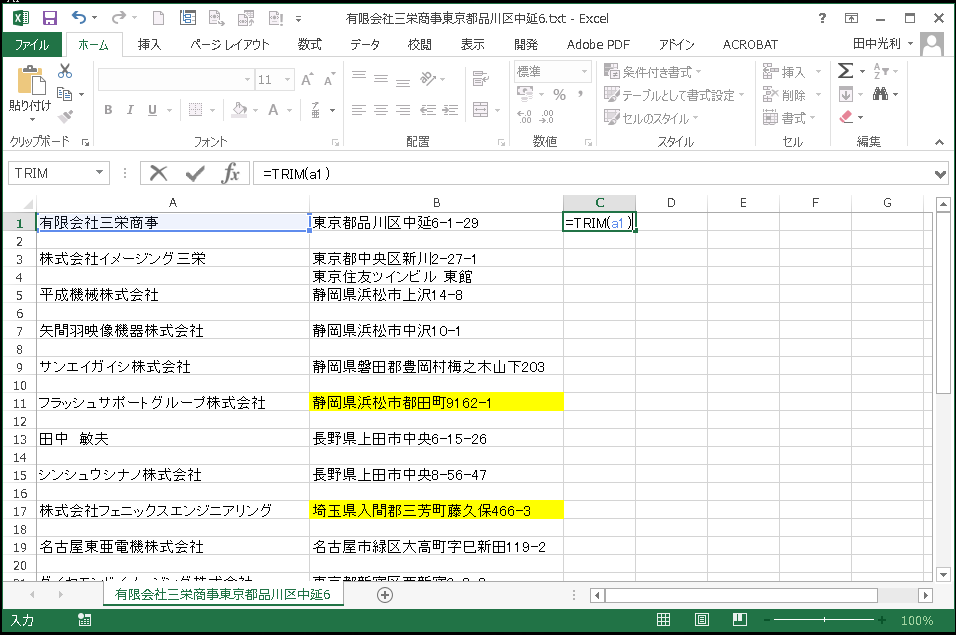Open Sort and Filter tool

point(880,71)
